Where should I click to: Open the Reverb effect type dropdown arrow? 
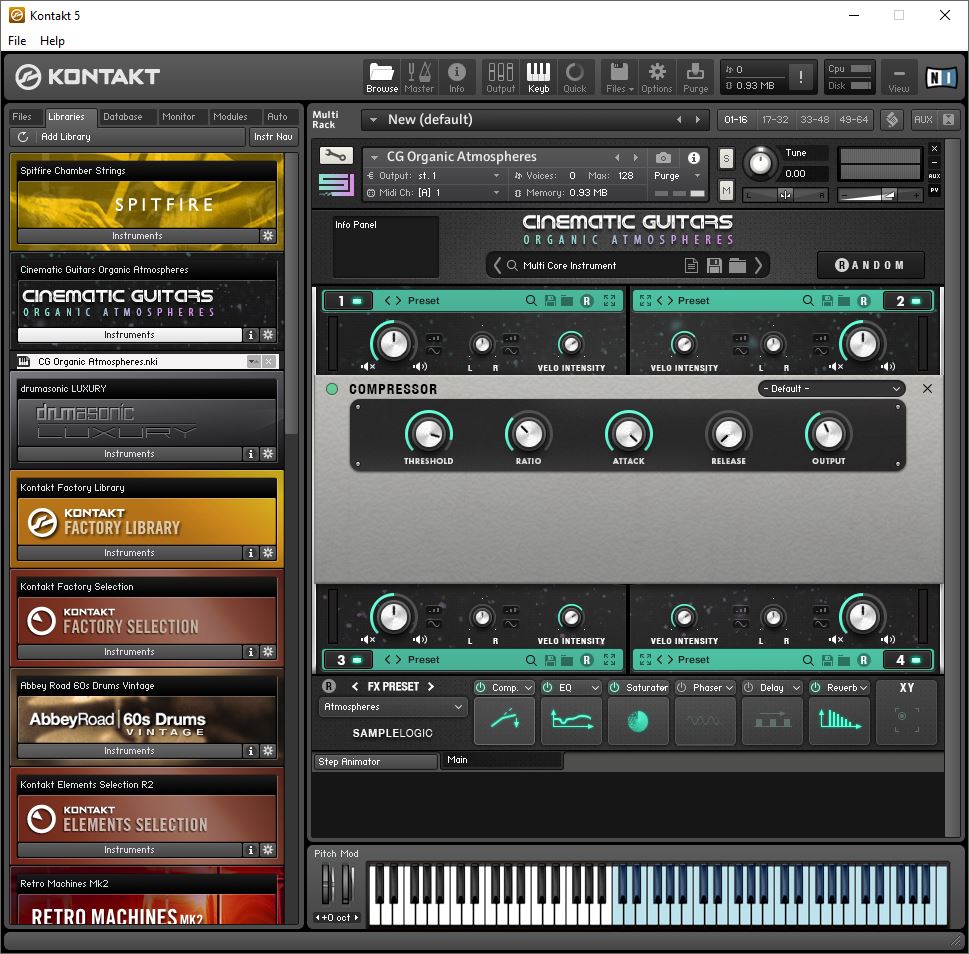tap(863, 688)
